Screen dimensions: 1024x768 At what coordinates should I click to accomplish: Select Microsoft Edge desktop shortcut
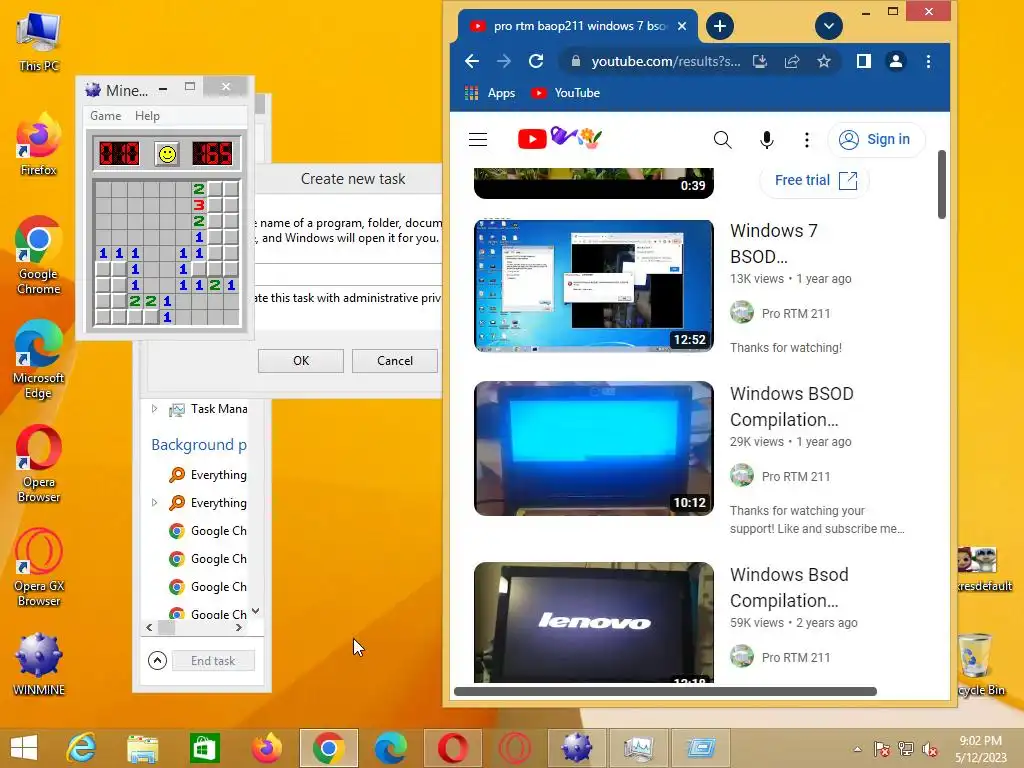point(38,360)
